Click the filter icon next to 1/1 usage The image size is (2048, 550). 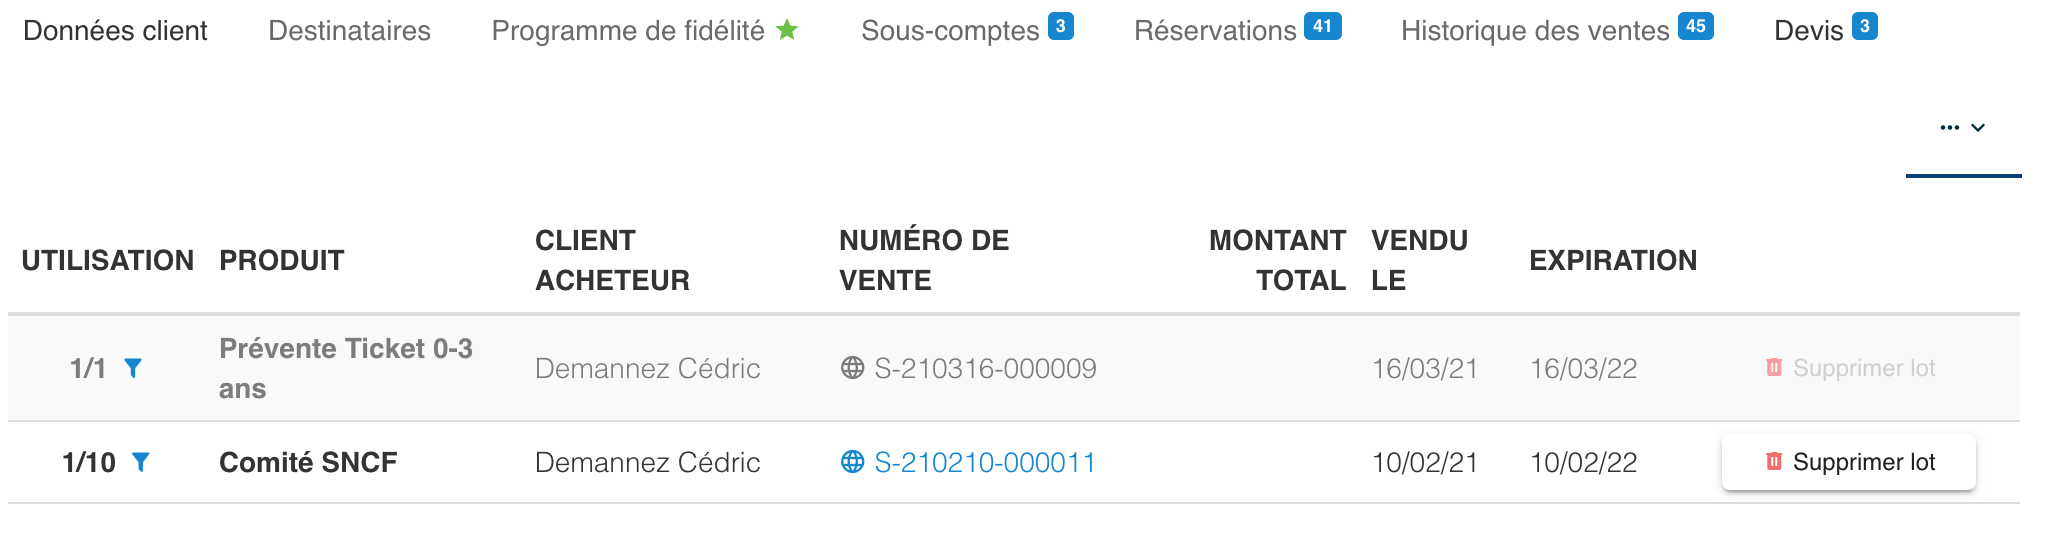click(132, 369)
